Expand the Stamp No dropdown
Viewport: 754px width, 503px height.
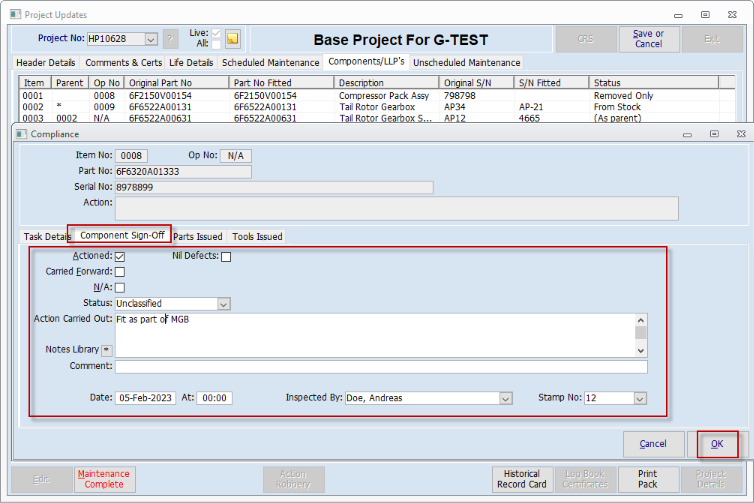tap(640, 398)
